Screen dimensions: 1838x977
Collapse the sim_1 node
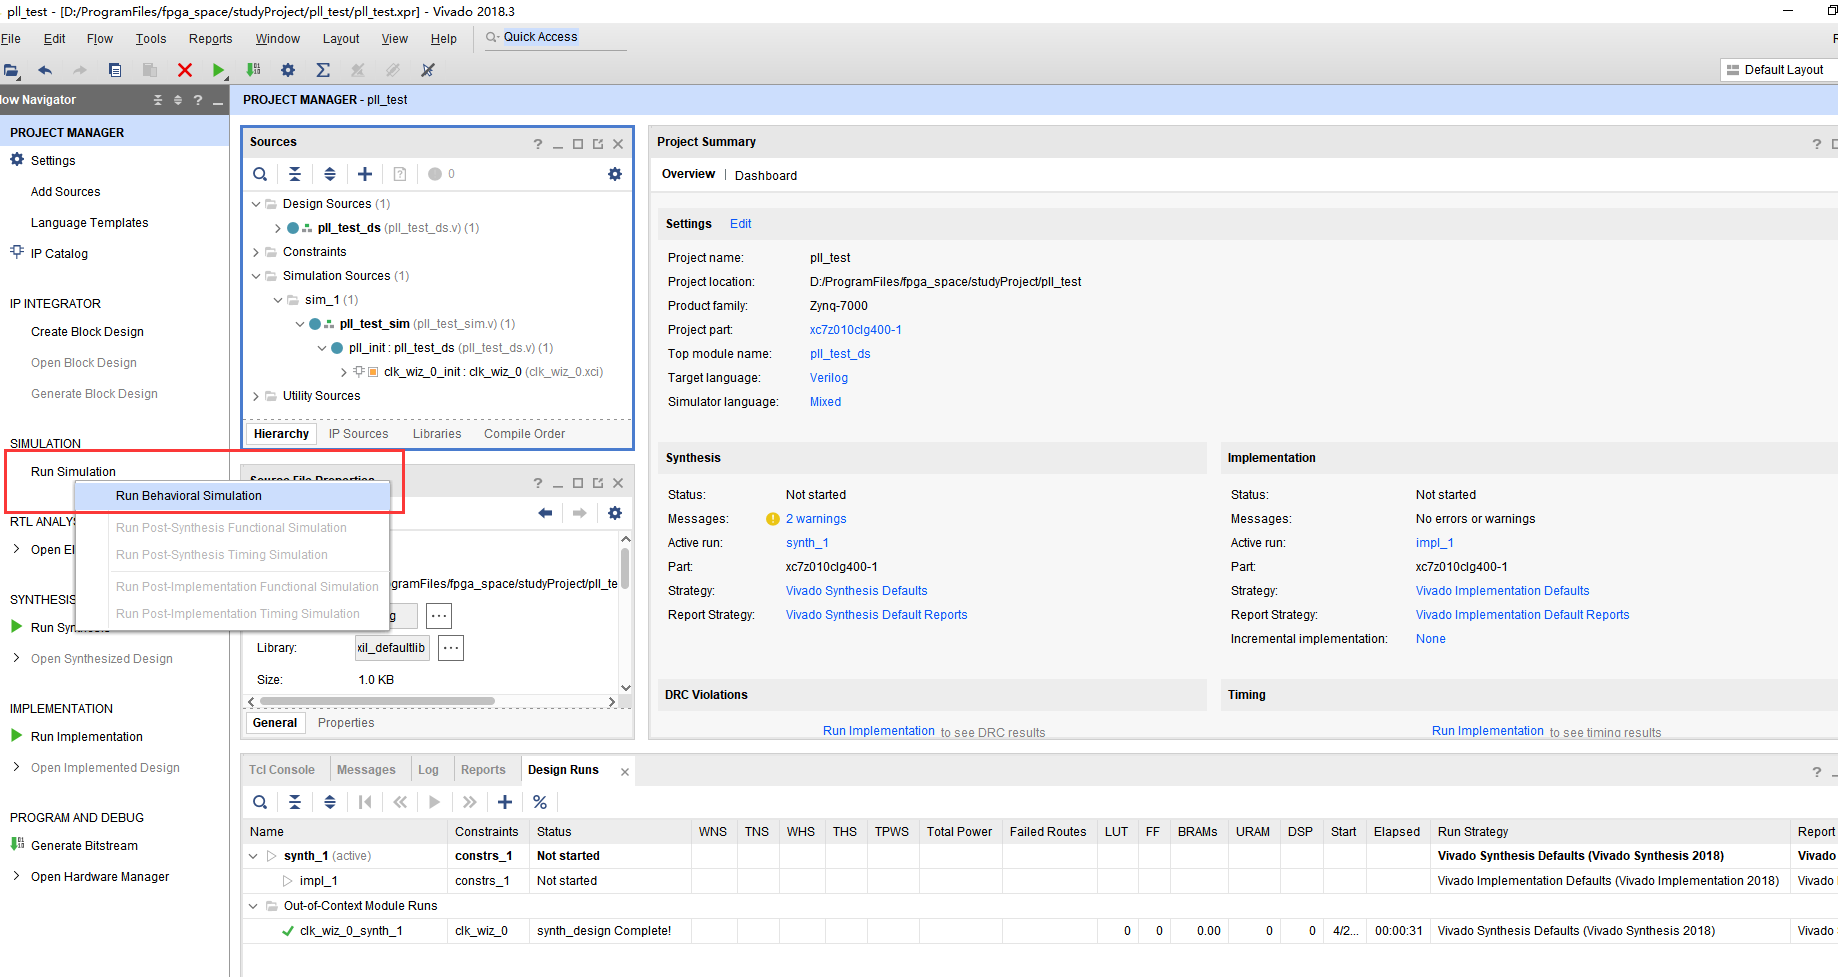point(278,300)
